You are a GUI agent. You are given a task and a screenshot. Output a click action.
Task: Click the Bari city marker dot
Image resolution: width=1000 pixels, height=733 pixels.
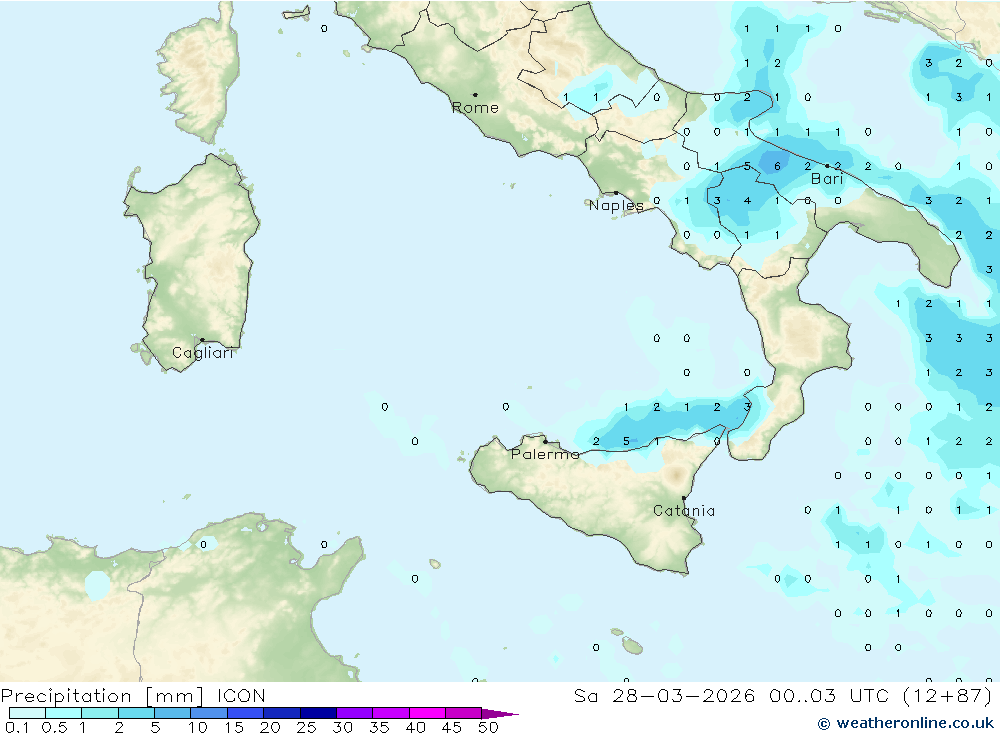[828, 166]
